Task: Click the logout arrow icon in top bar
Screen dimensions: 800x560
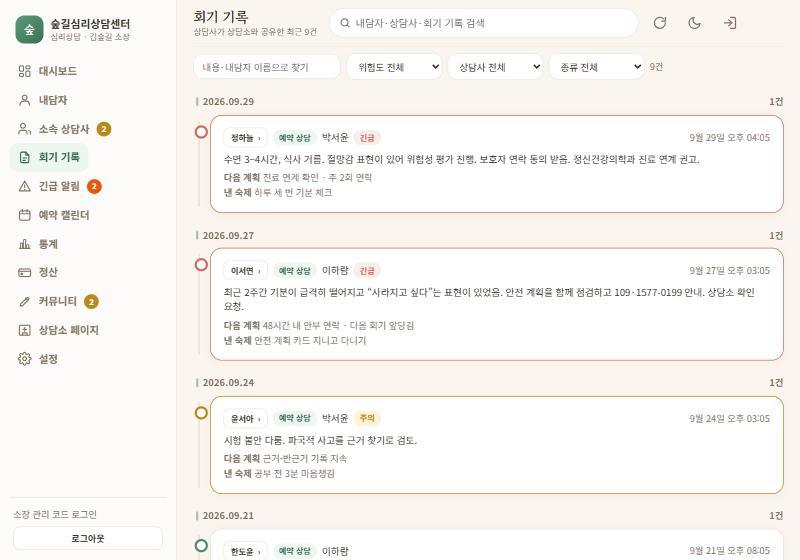Action: [730, 23]
